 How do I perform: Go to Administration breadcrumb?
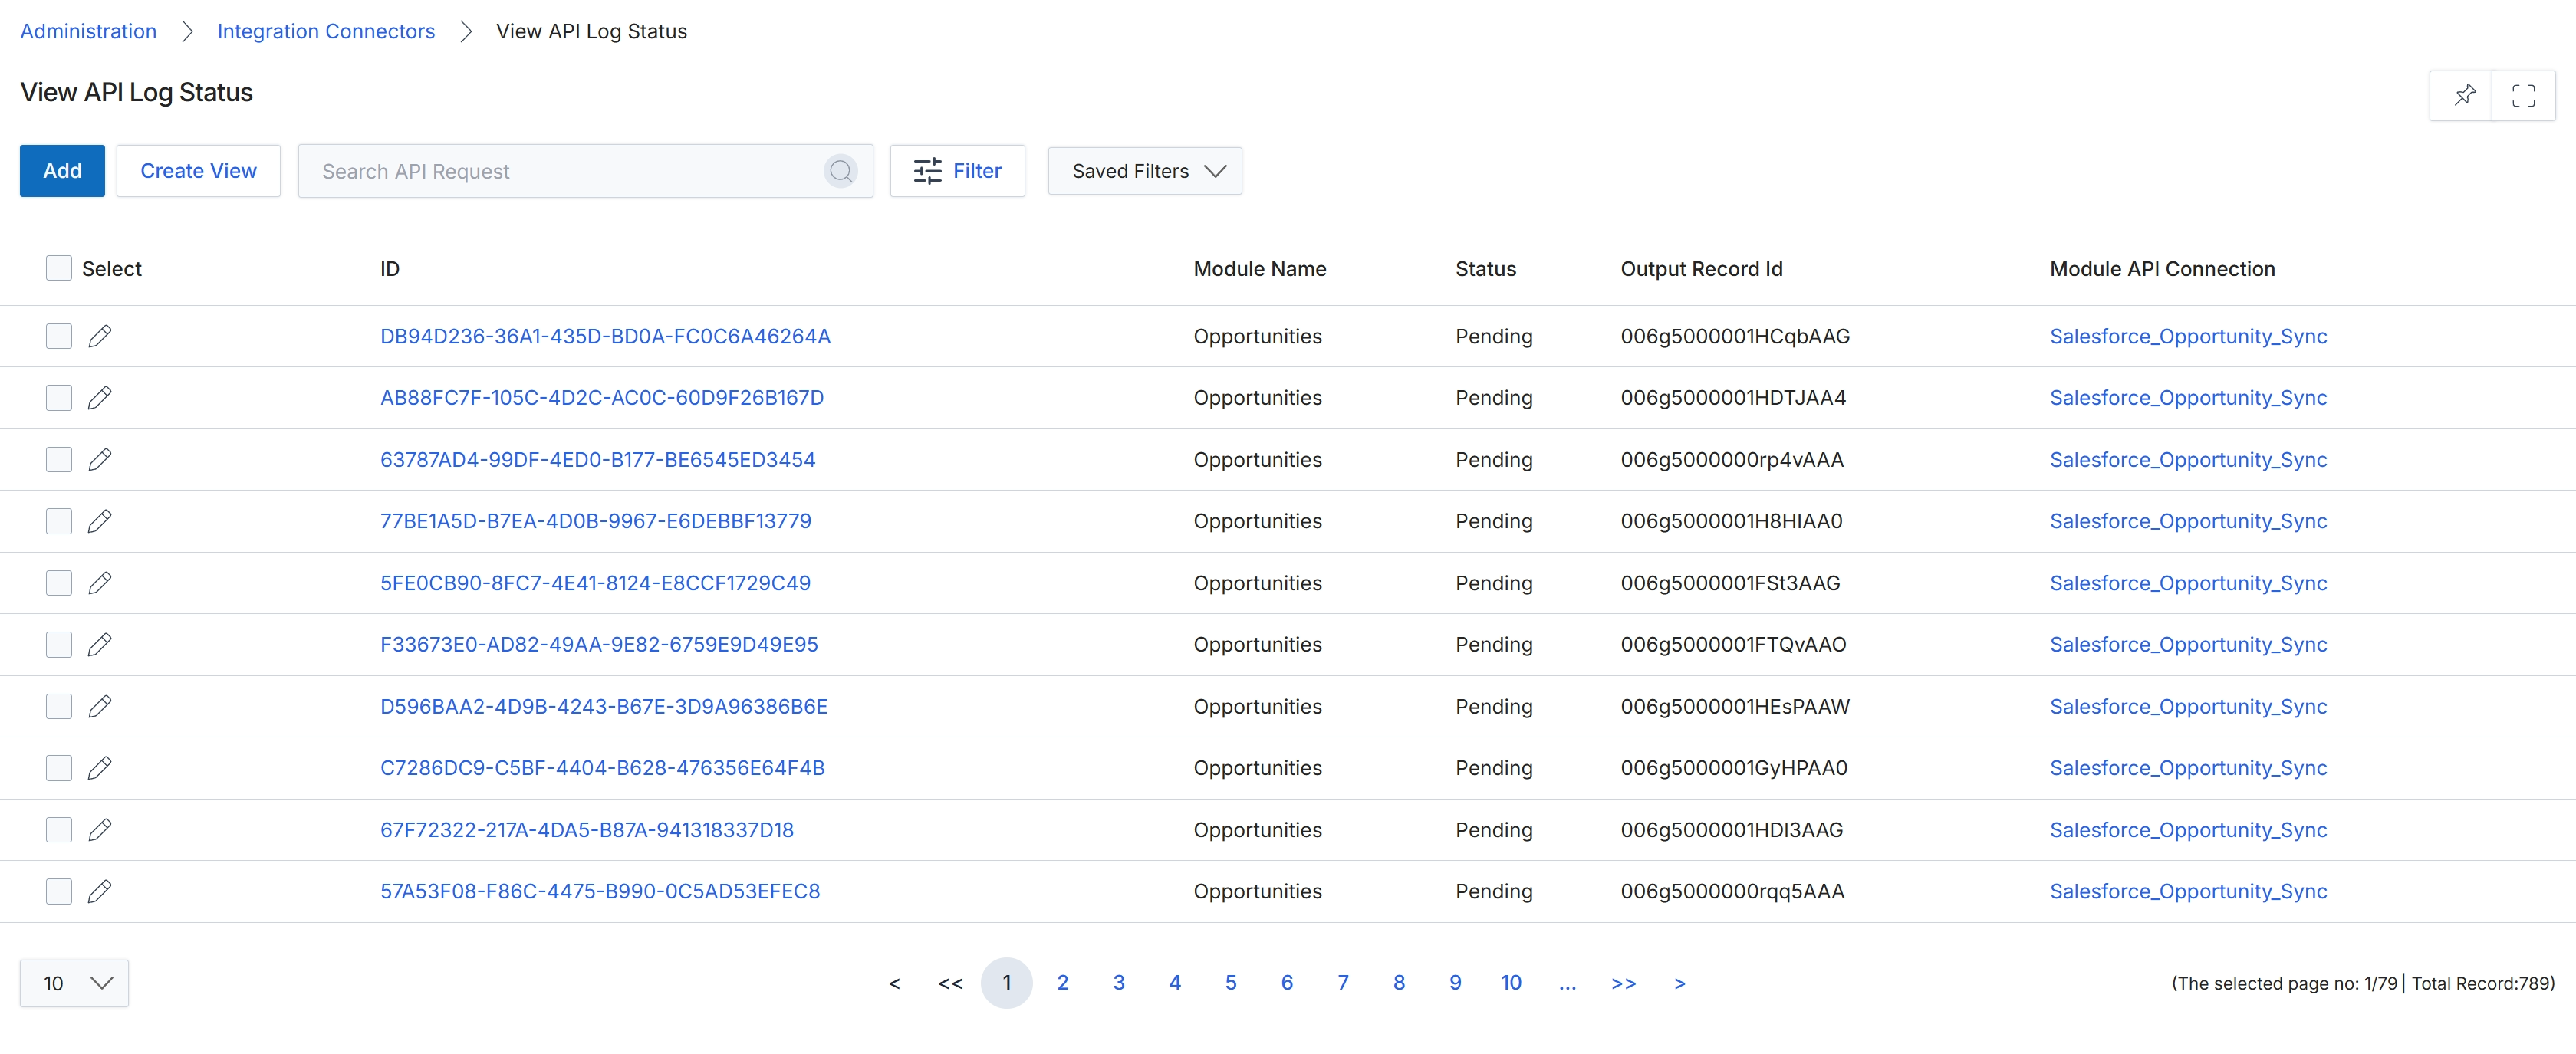pos(88,31)
